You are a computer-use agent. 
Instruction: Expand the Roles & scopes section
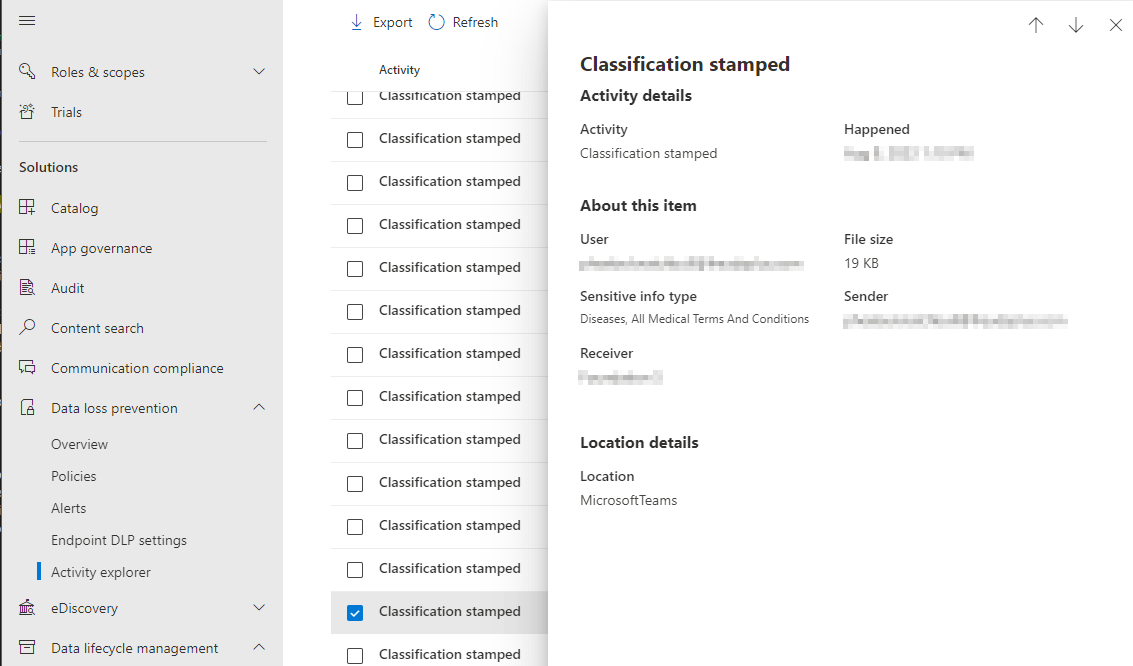[259, 72]
